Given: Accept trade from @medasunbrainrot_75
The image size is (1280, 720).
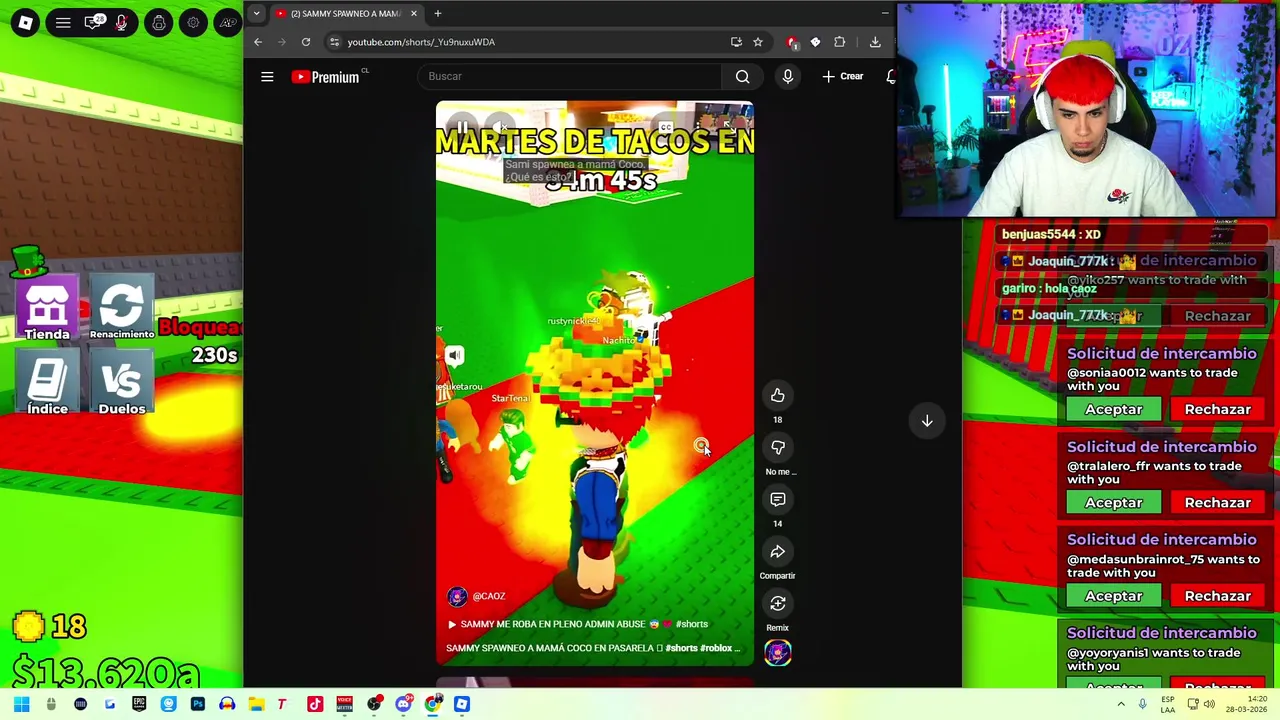Looking at the screenshot, I should click(x=1113, y=596).
